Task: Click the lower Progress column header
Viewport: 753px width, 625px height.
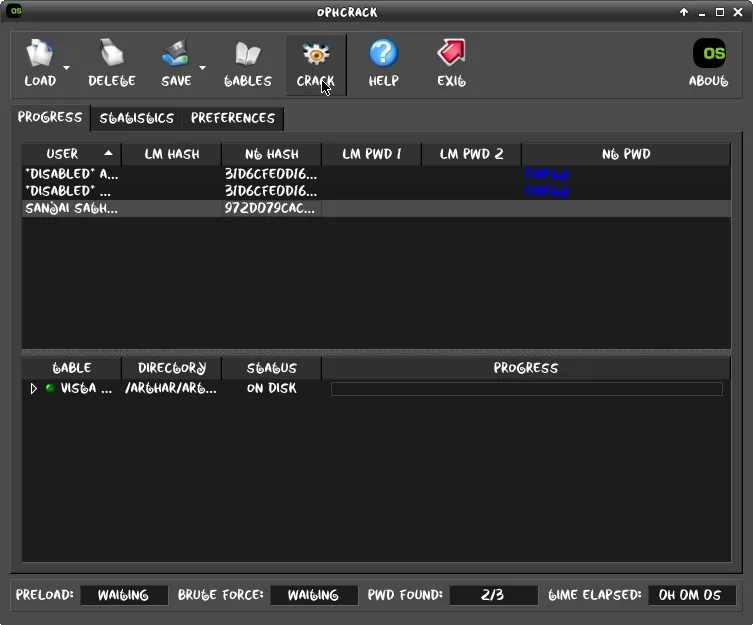Action: 526,368
